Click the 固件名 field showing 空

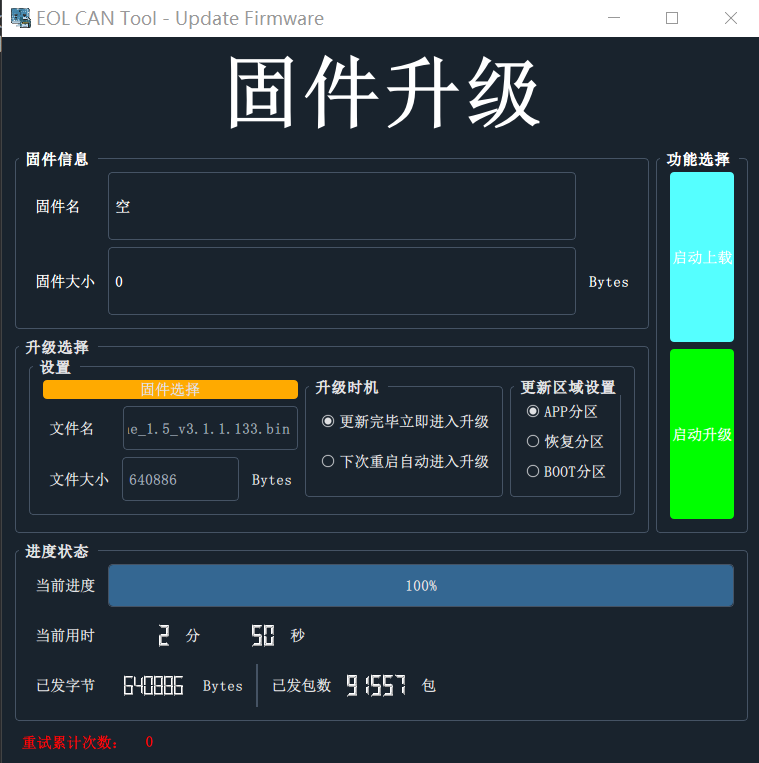pyautogui.click(x=342, y=206)
